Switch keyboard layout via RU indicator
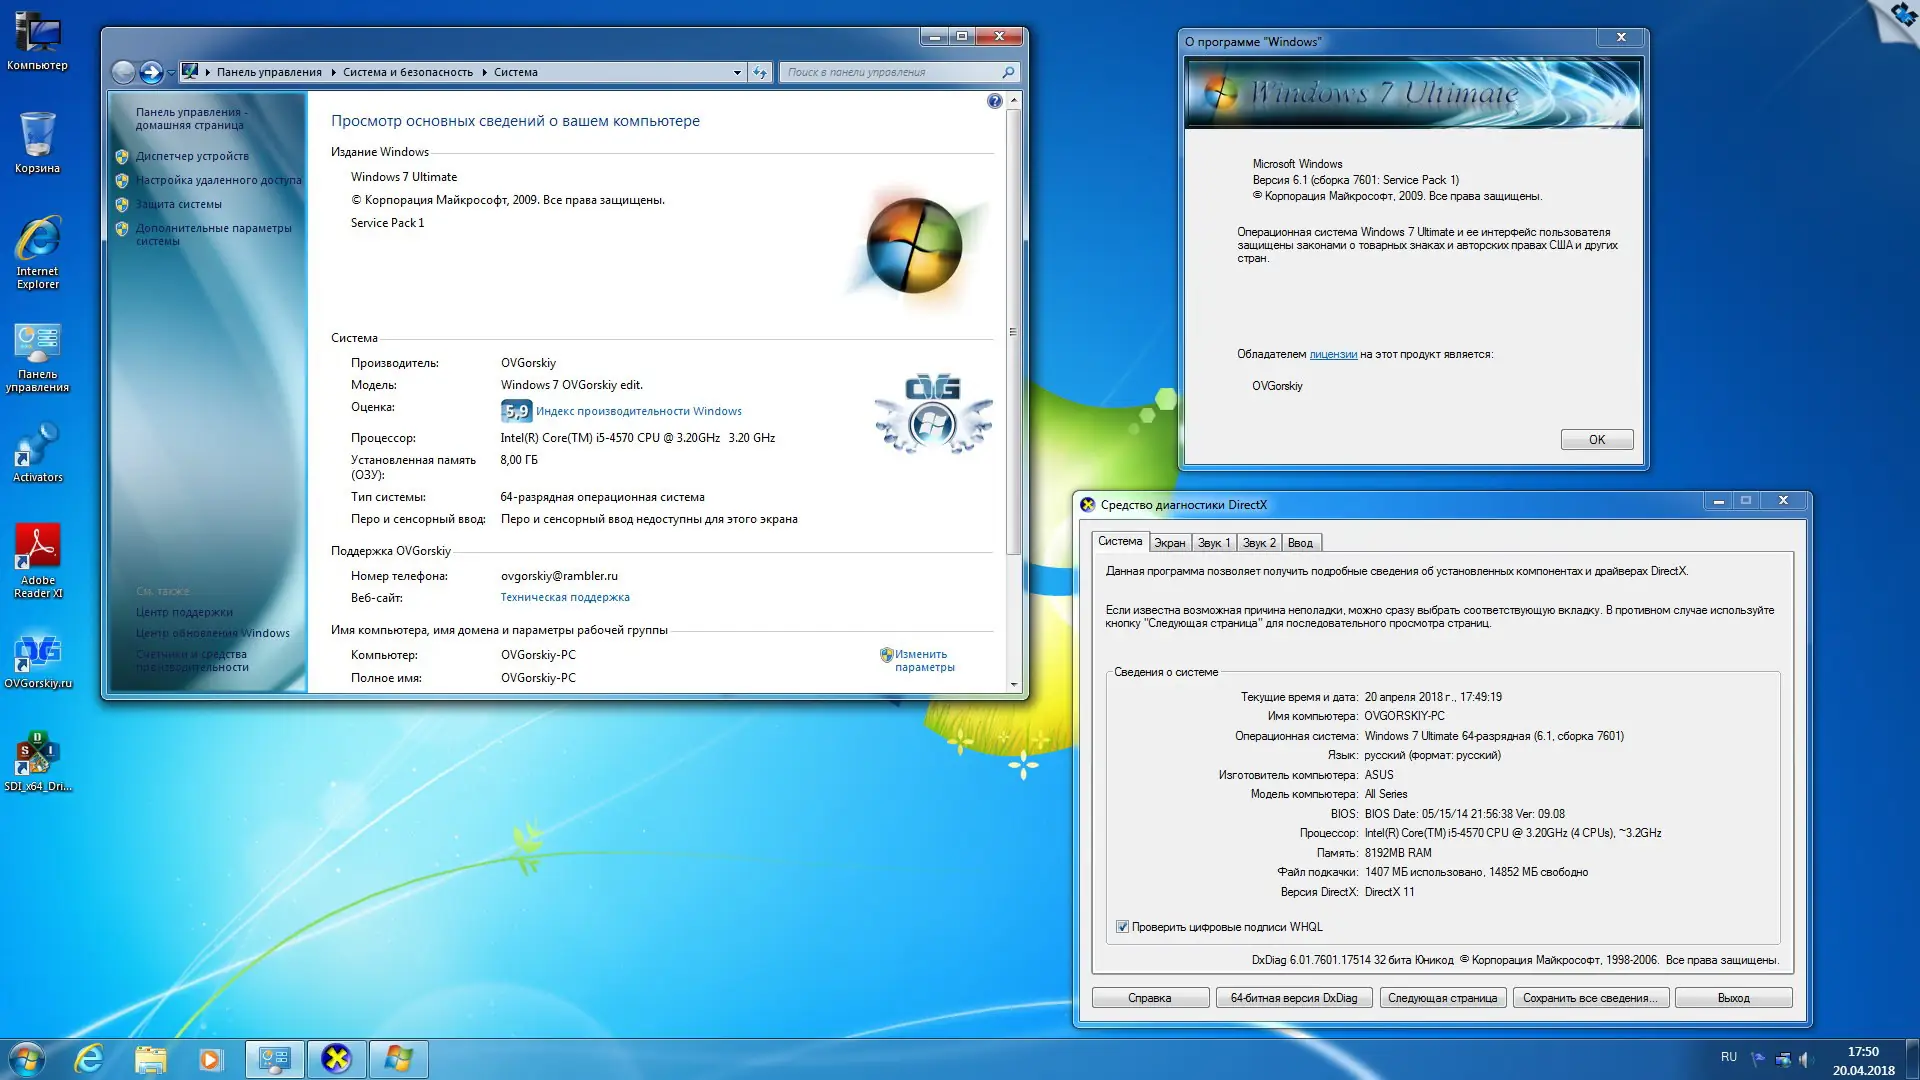1920x1080 pixels. 1729,1056
